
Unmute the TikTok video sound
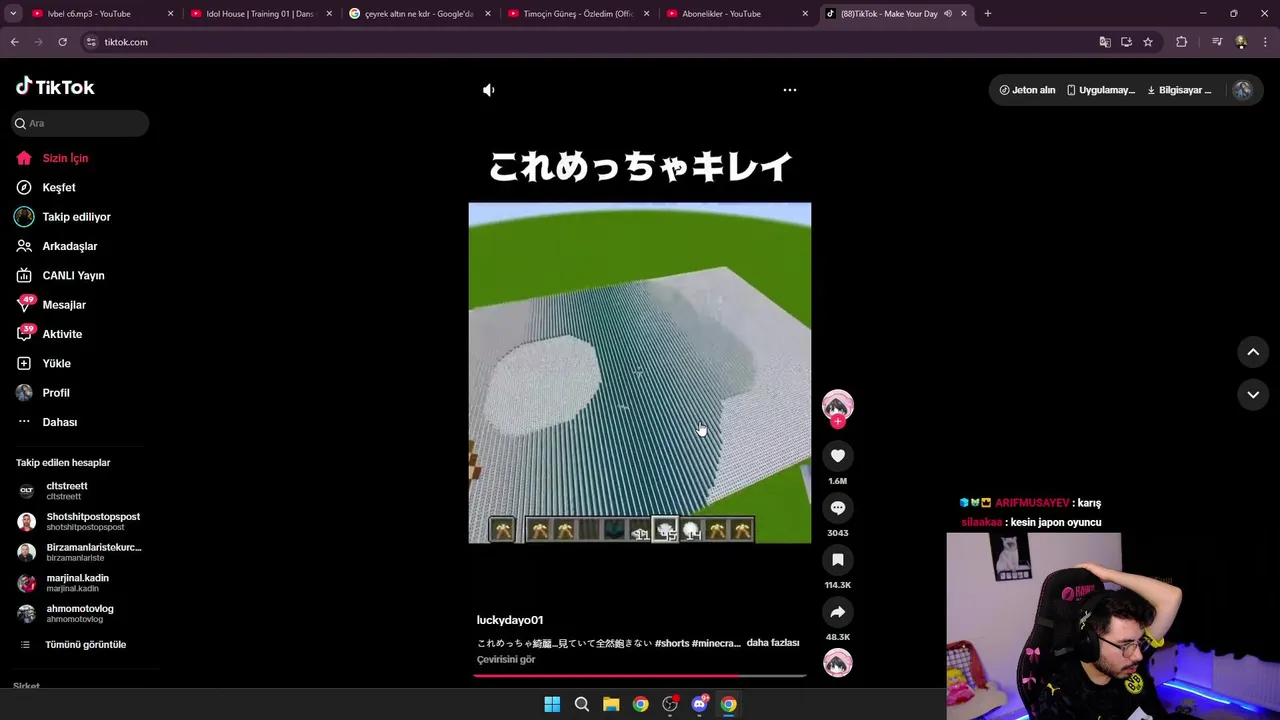488,90
